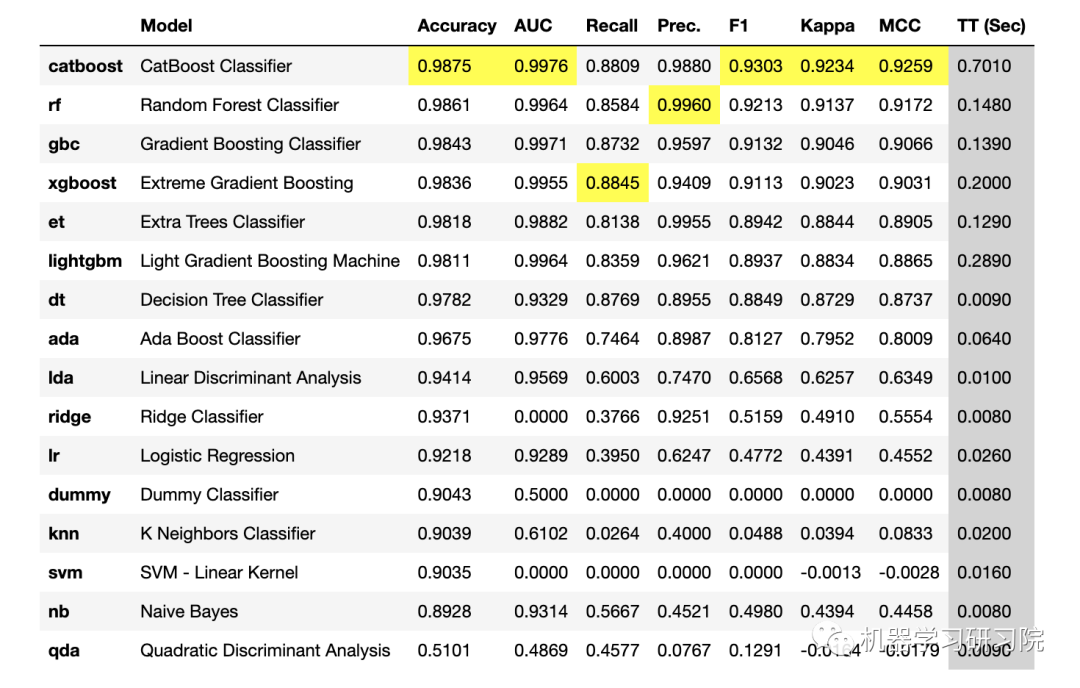This screenshot has height=688, width=1080.
Task: Click the MCC column header
Action: [900, 25]
